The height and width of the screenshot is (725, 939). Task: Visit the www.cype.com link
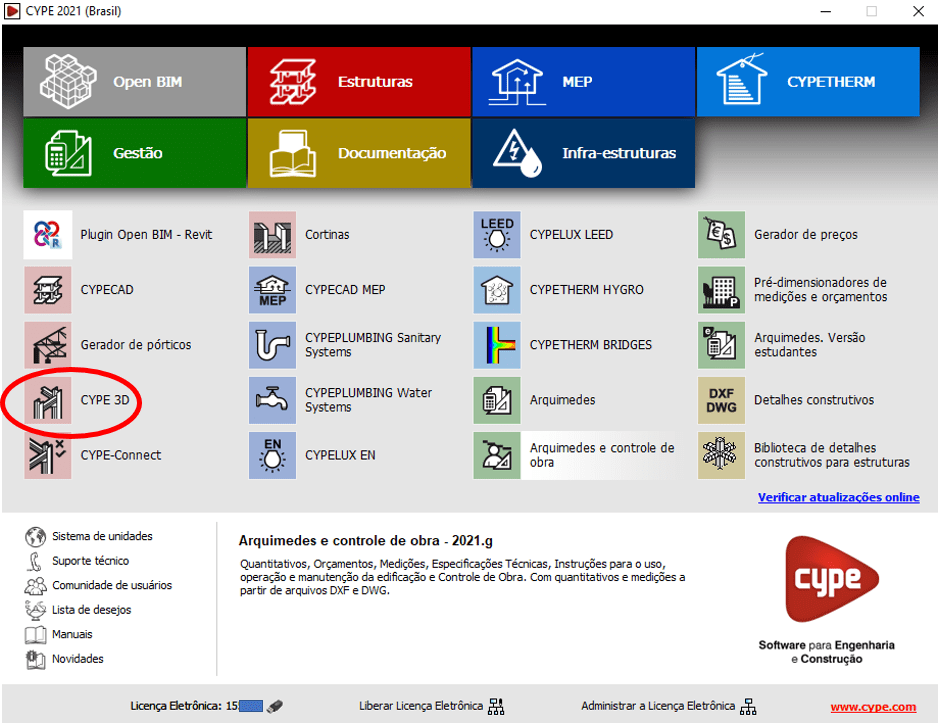pyautogui.click(x=873, y=707)
